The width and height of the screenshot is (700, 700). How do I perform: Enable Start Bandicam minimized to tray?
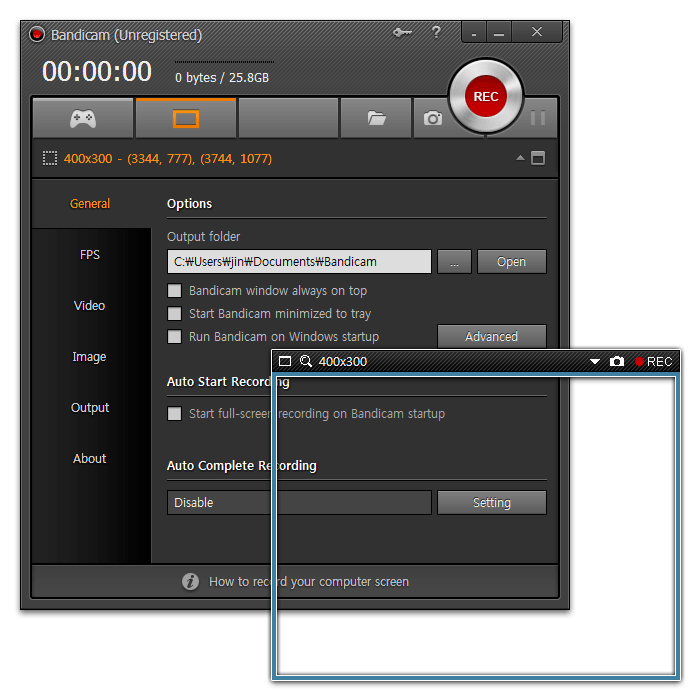click(x=175, y=313)
